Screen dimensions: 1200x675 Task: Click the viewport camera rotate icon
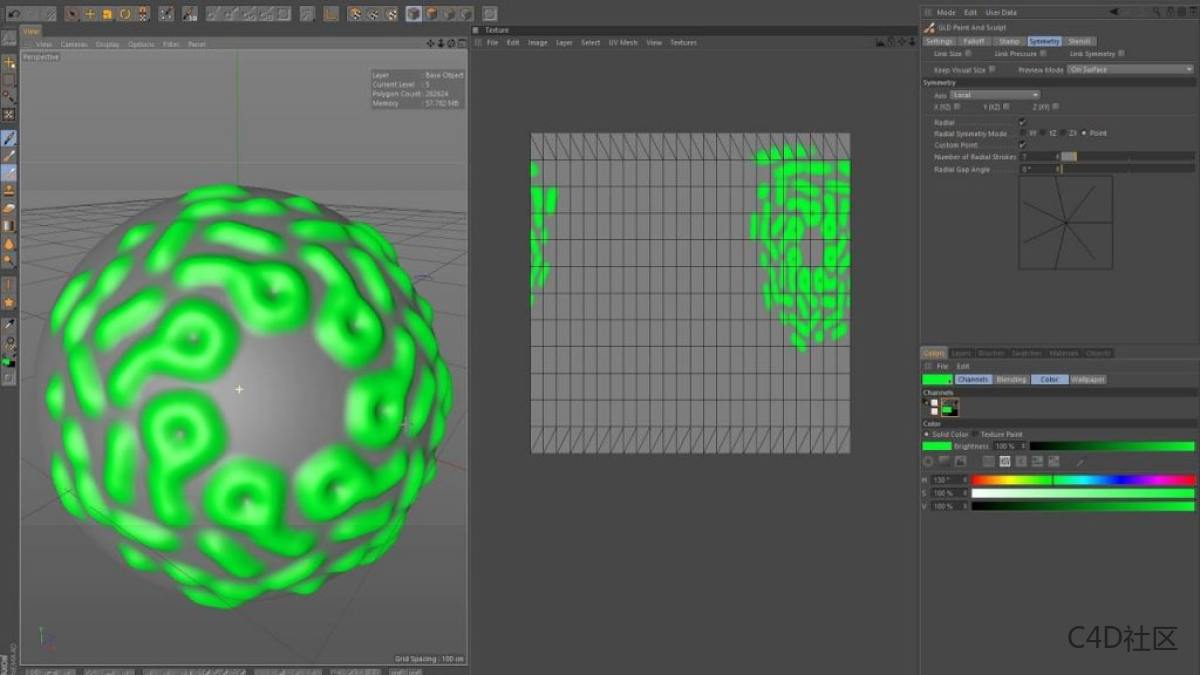(x=452, y=44)
